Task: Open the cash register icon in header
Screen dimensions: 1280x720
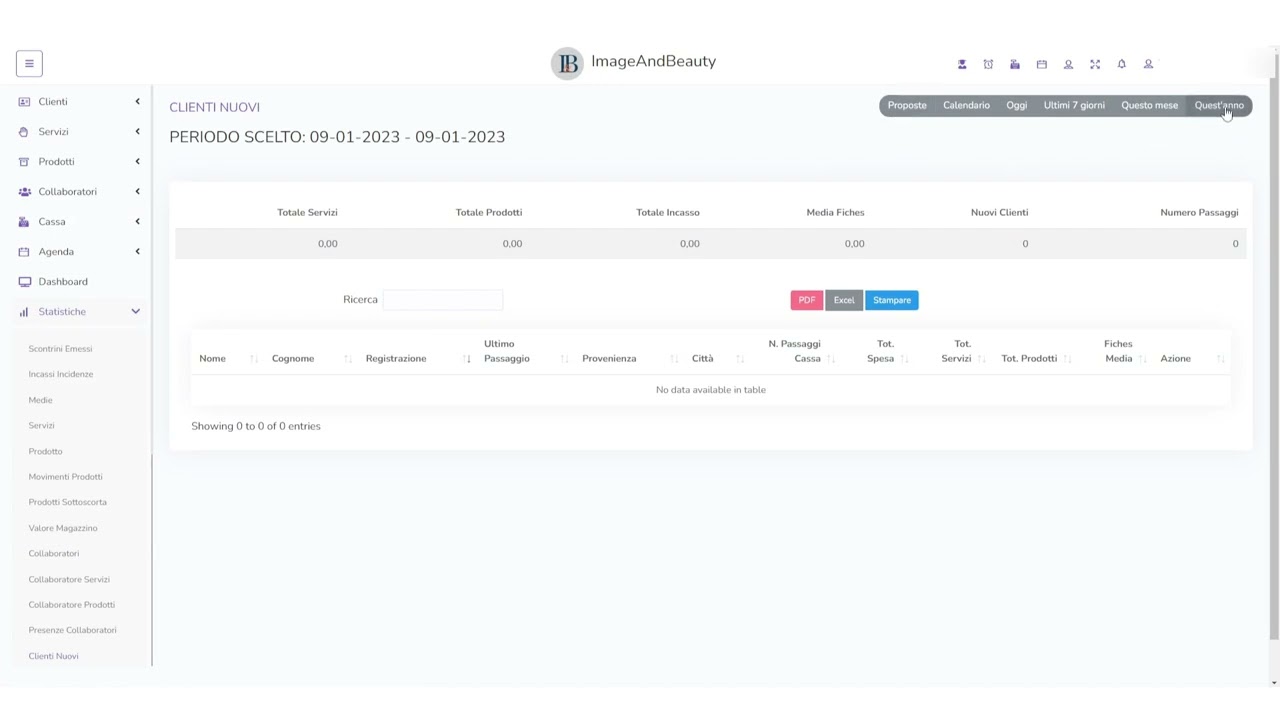Action: pyautogui.click(x=1015, y=64)
